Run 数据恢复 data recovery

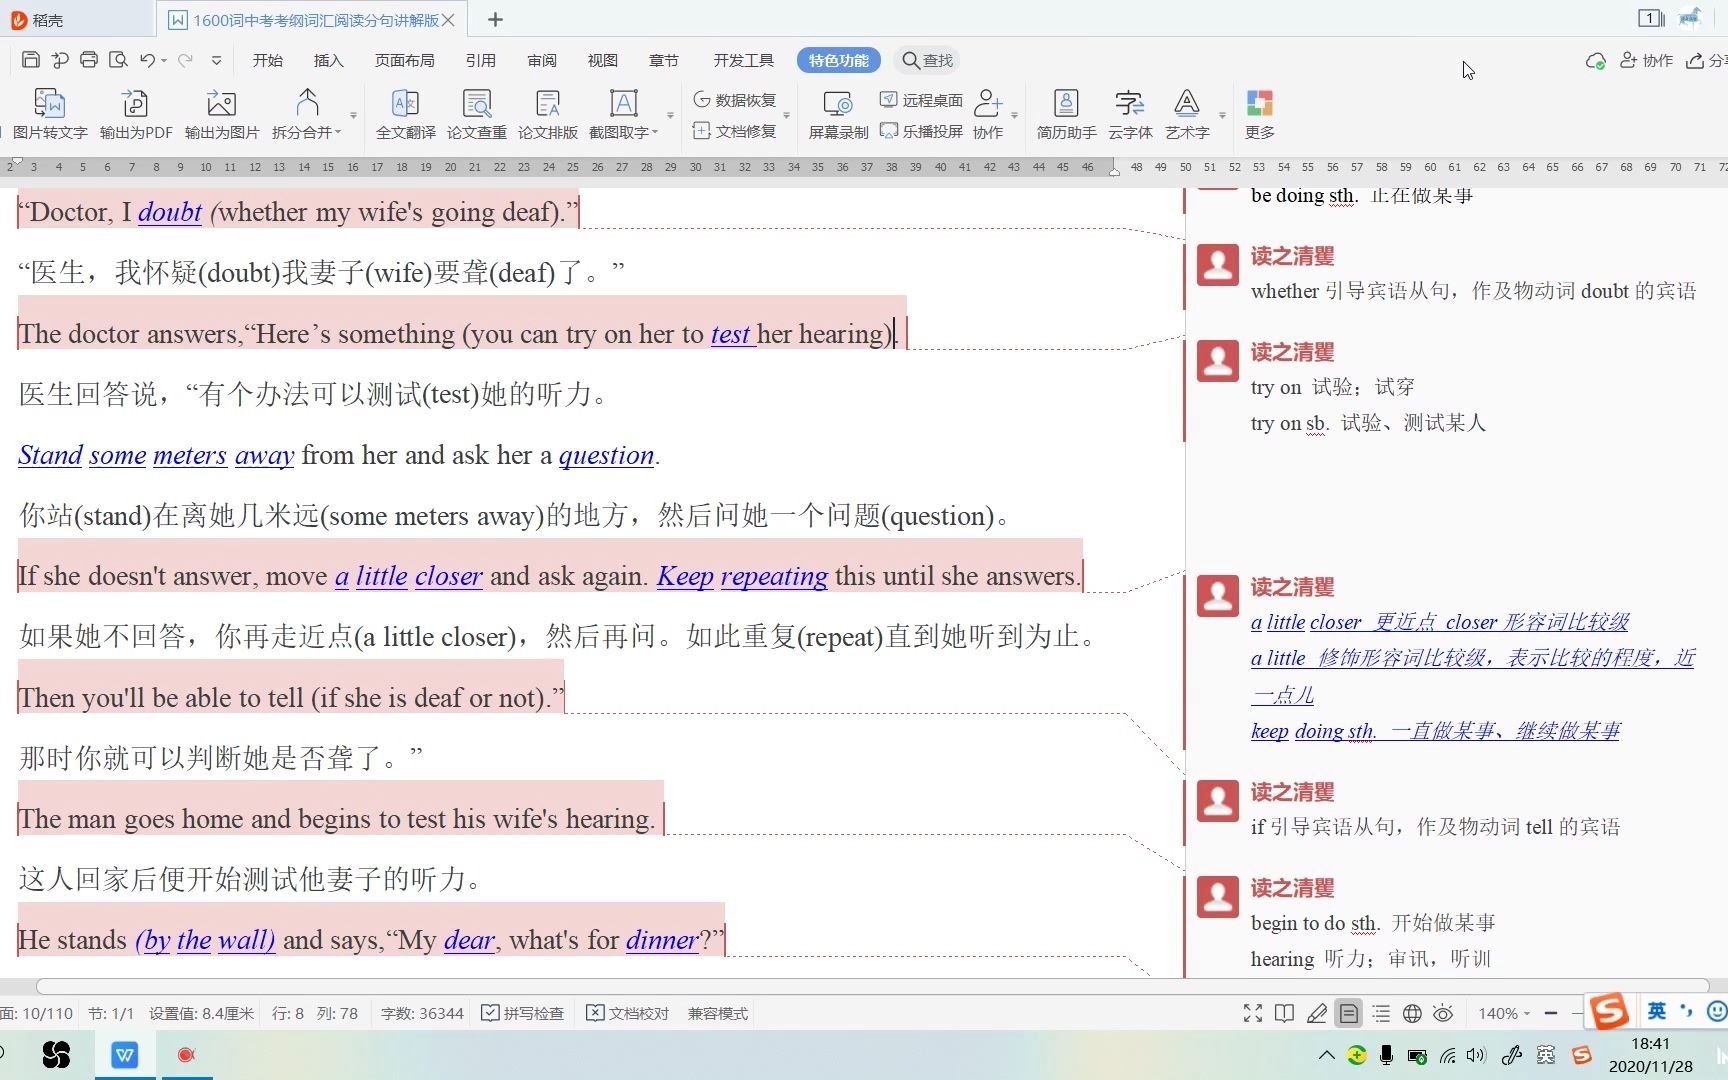pyautogui.click(x=736, y=100)
